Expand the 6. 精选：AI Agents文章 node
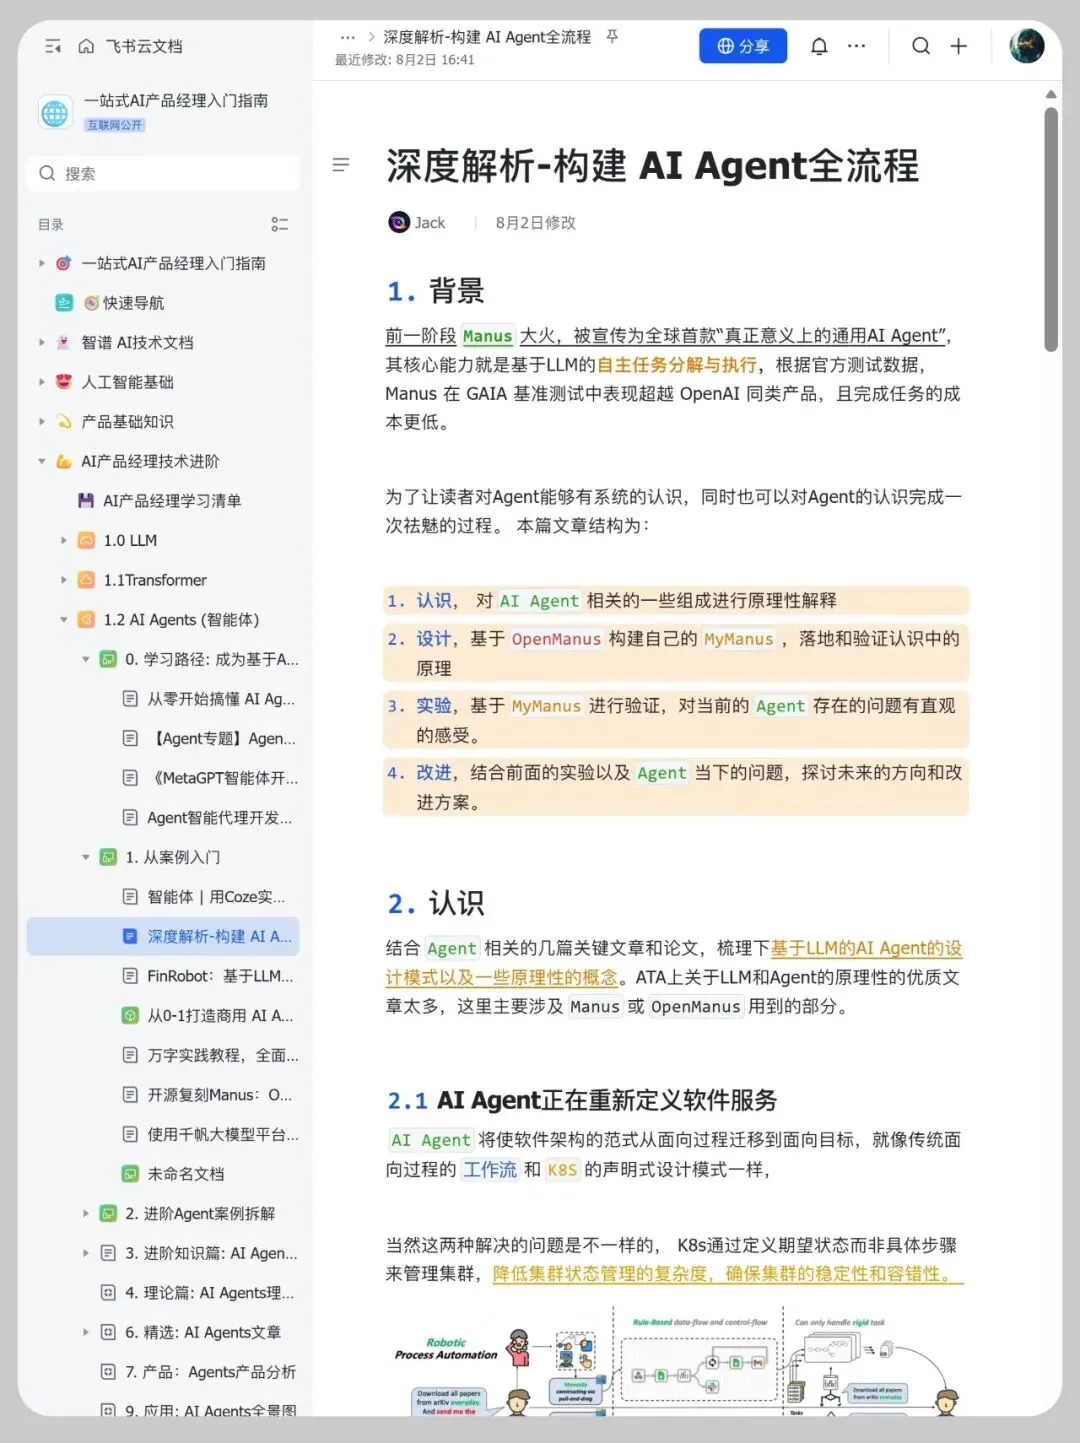This screenshot has height=1443, width=1080. tap(86, 1332)
